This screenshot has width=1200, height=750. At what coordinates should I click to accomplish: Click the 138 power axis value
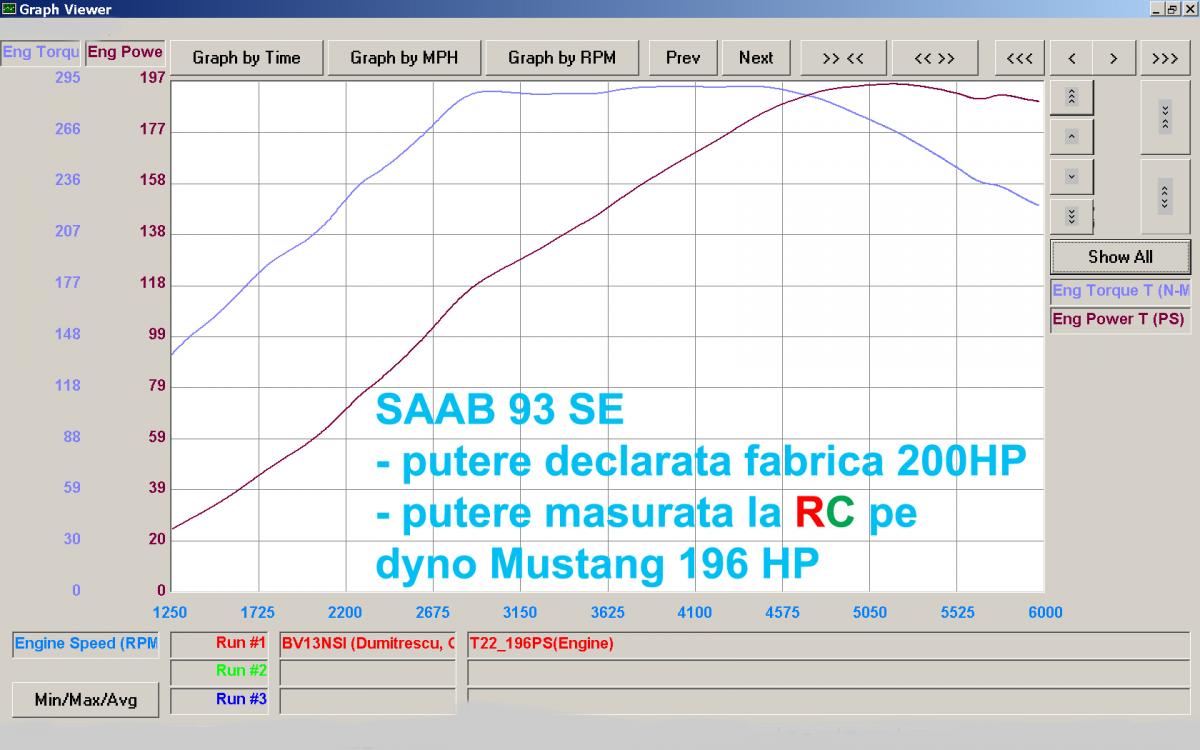152,232
